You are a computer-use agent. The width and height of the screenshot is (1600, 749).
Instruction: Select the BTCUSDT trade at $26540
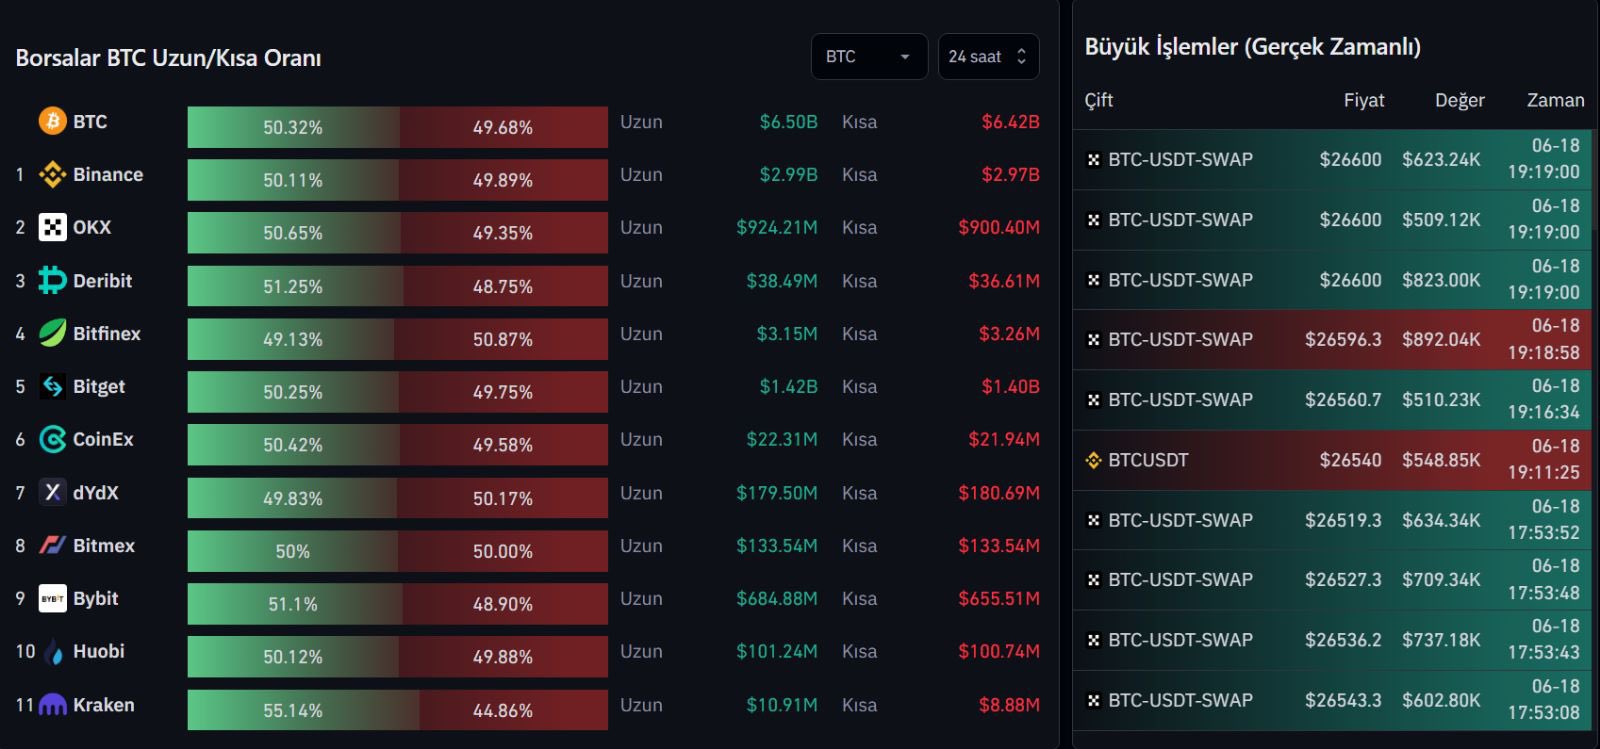(1332, 460)
